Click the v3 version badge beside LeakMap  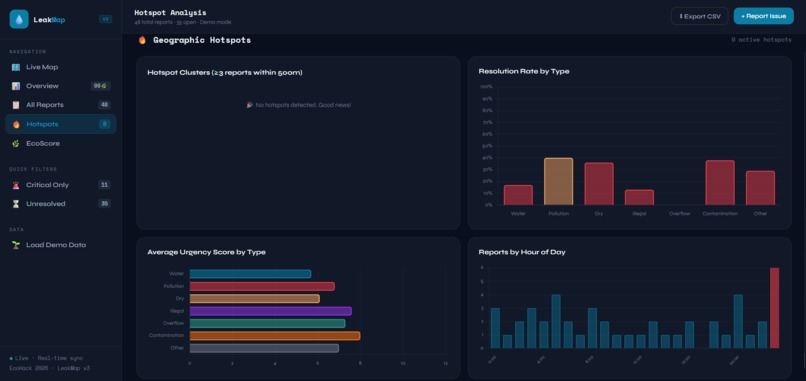click(x=105, y=20)
